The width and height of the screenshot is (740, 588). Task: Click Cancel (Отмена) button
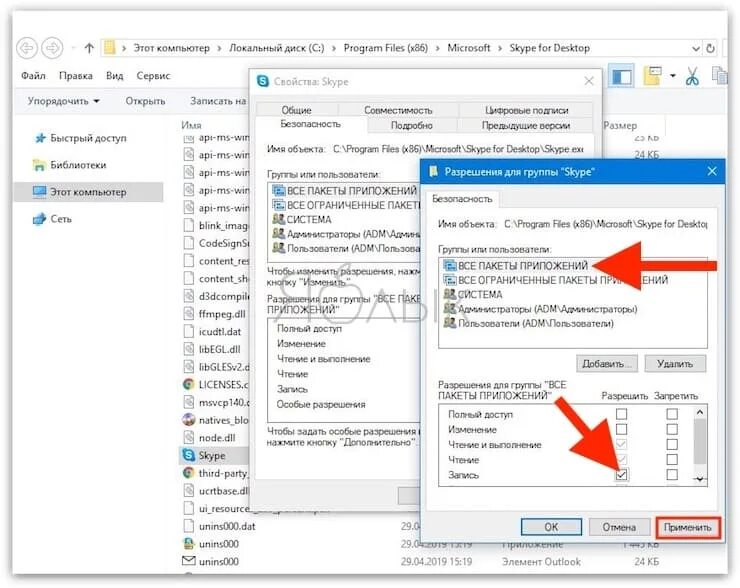coord(619,527)
